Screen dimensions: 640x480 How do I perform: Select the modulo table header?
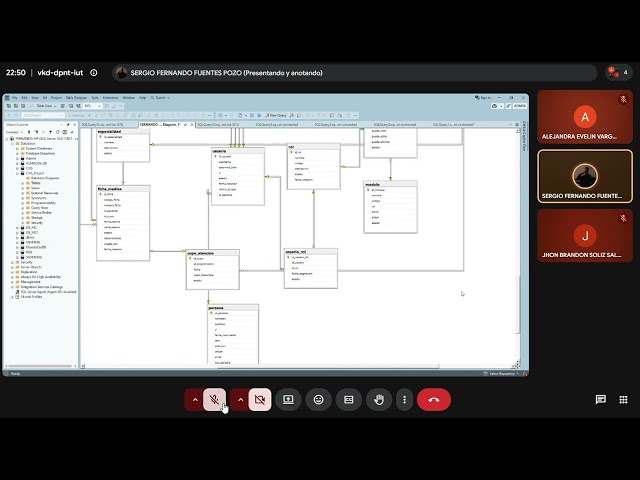pyautogui.click(x=390, y=184)
